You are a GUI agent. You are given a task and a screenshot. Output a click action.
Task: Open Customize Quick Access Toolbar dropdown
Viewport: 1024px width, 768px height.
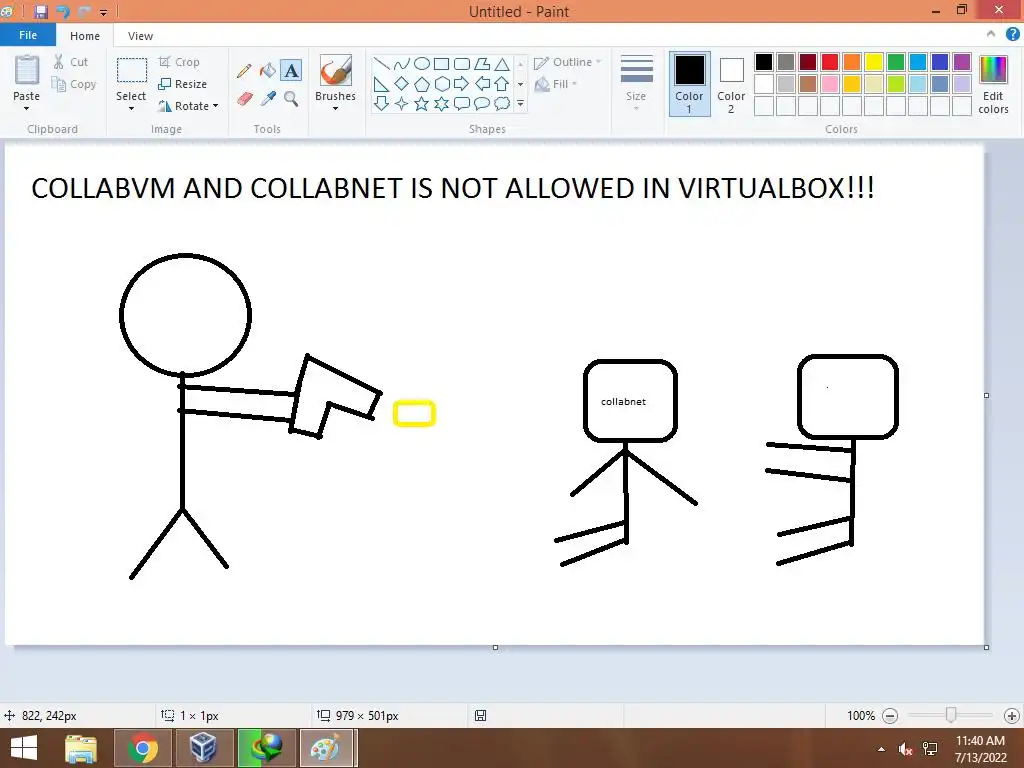tap(103, 12)
